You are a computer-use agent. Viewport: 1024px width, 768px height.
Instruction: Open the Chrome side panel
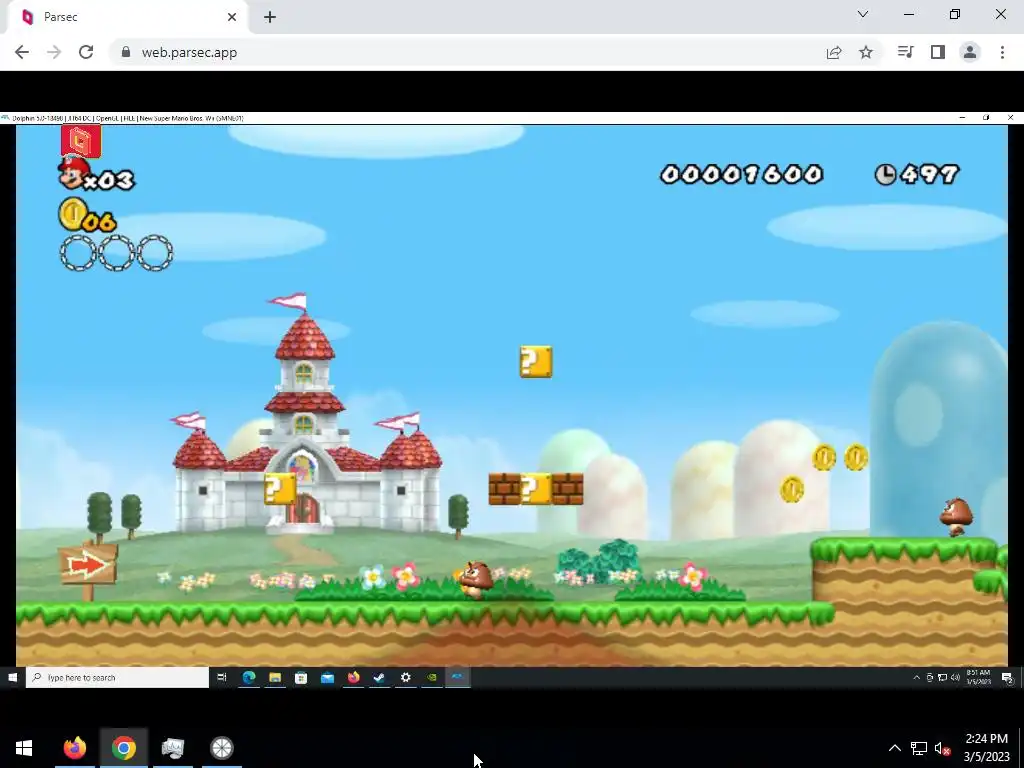938,52
